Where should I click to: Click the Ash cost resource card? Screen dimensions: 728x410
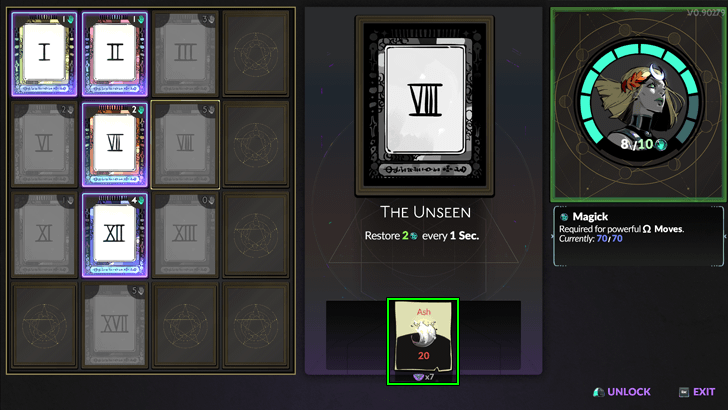coord(423,341)
